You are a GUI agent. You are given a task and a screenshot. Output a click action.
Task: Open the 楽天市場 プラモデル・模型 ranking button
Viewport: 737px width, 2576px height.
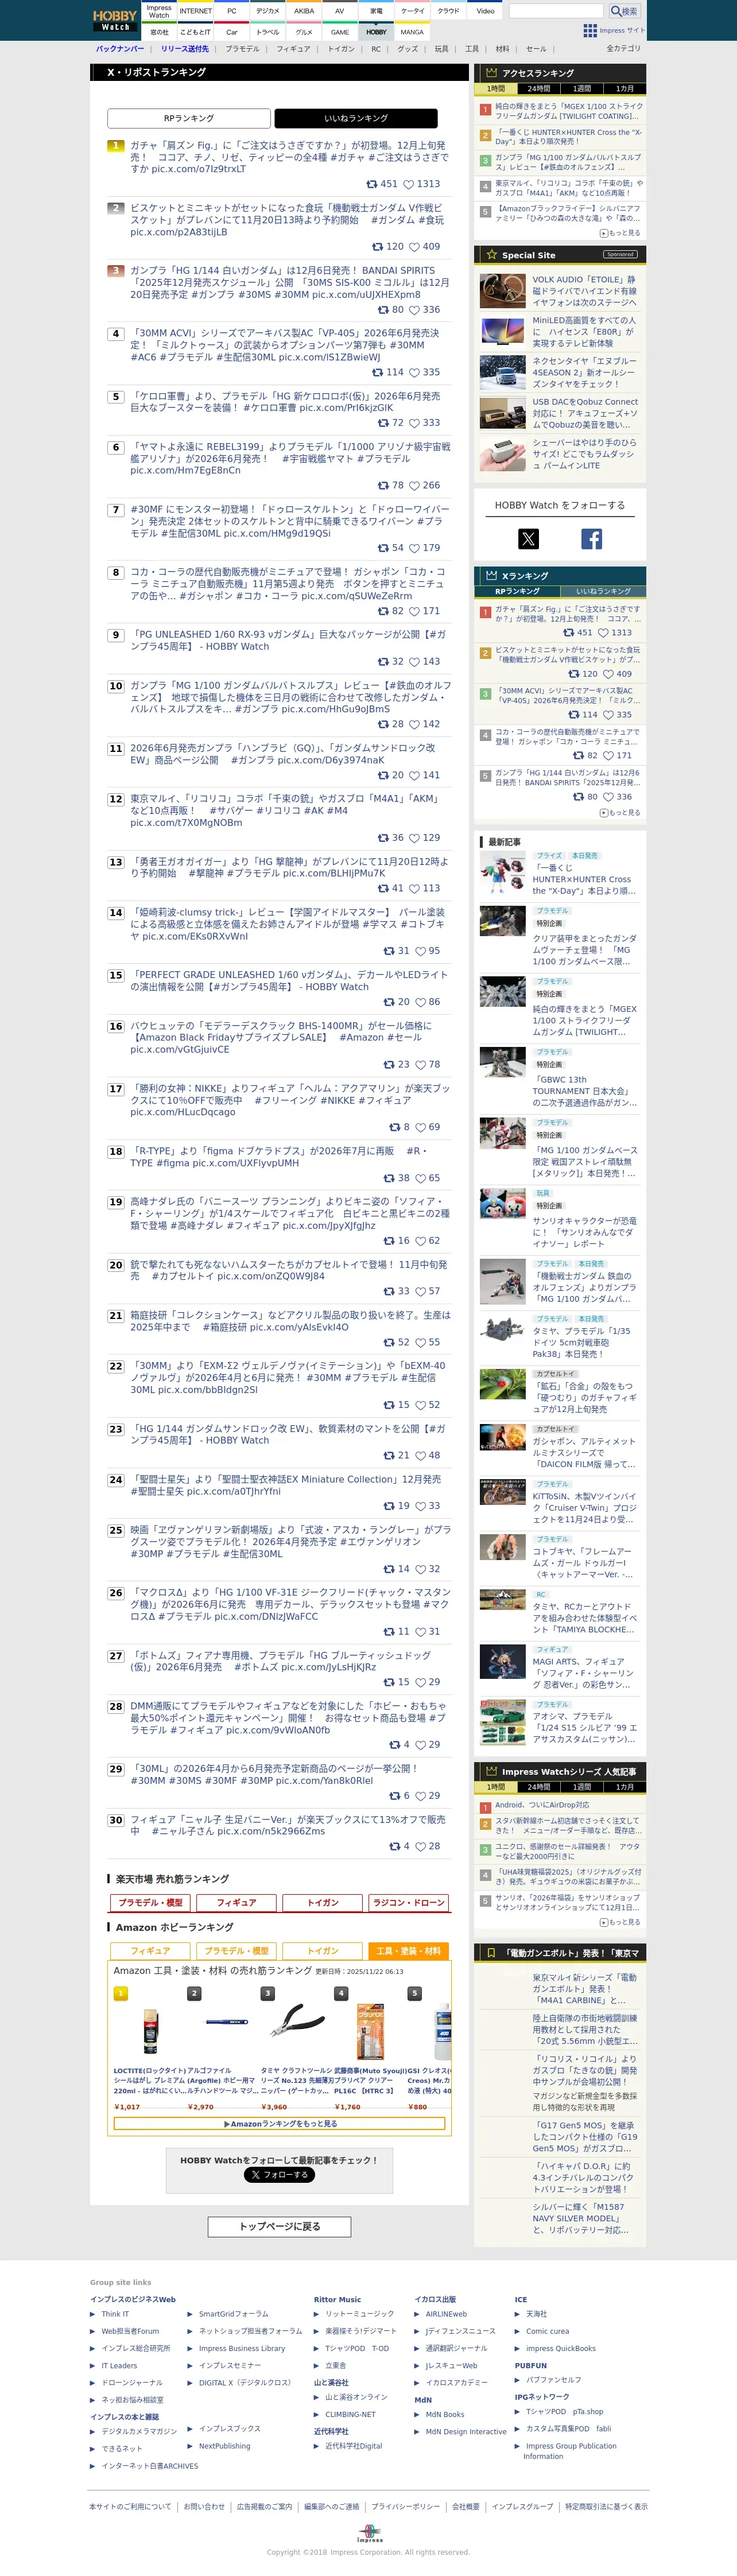[x=150, y=1902]
